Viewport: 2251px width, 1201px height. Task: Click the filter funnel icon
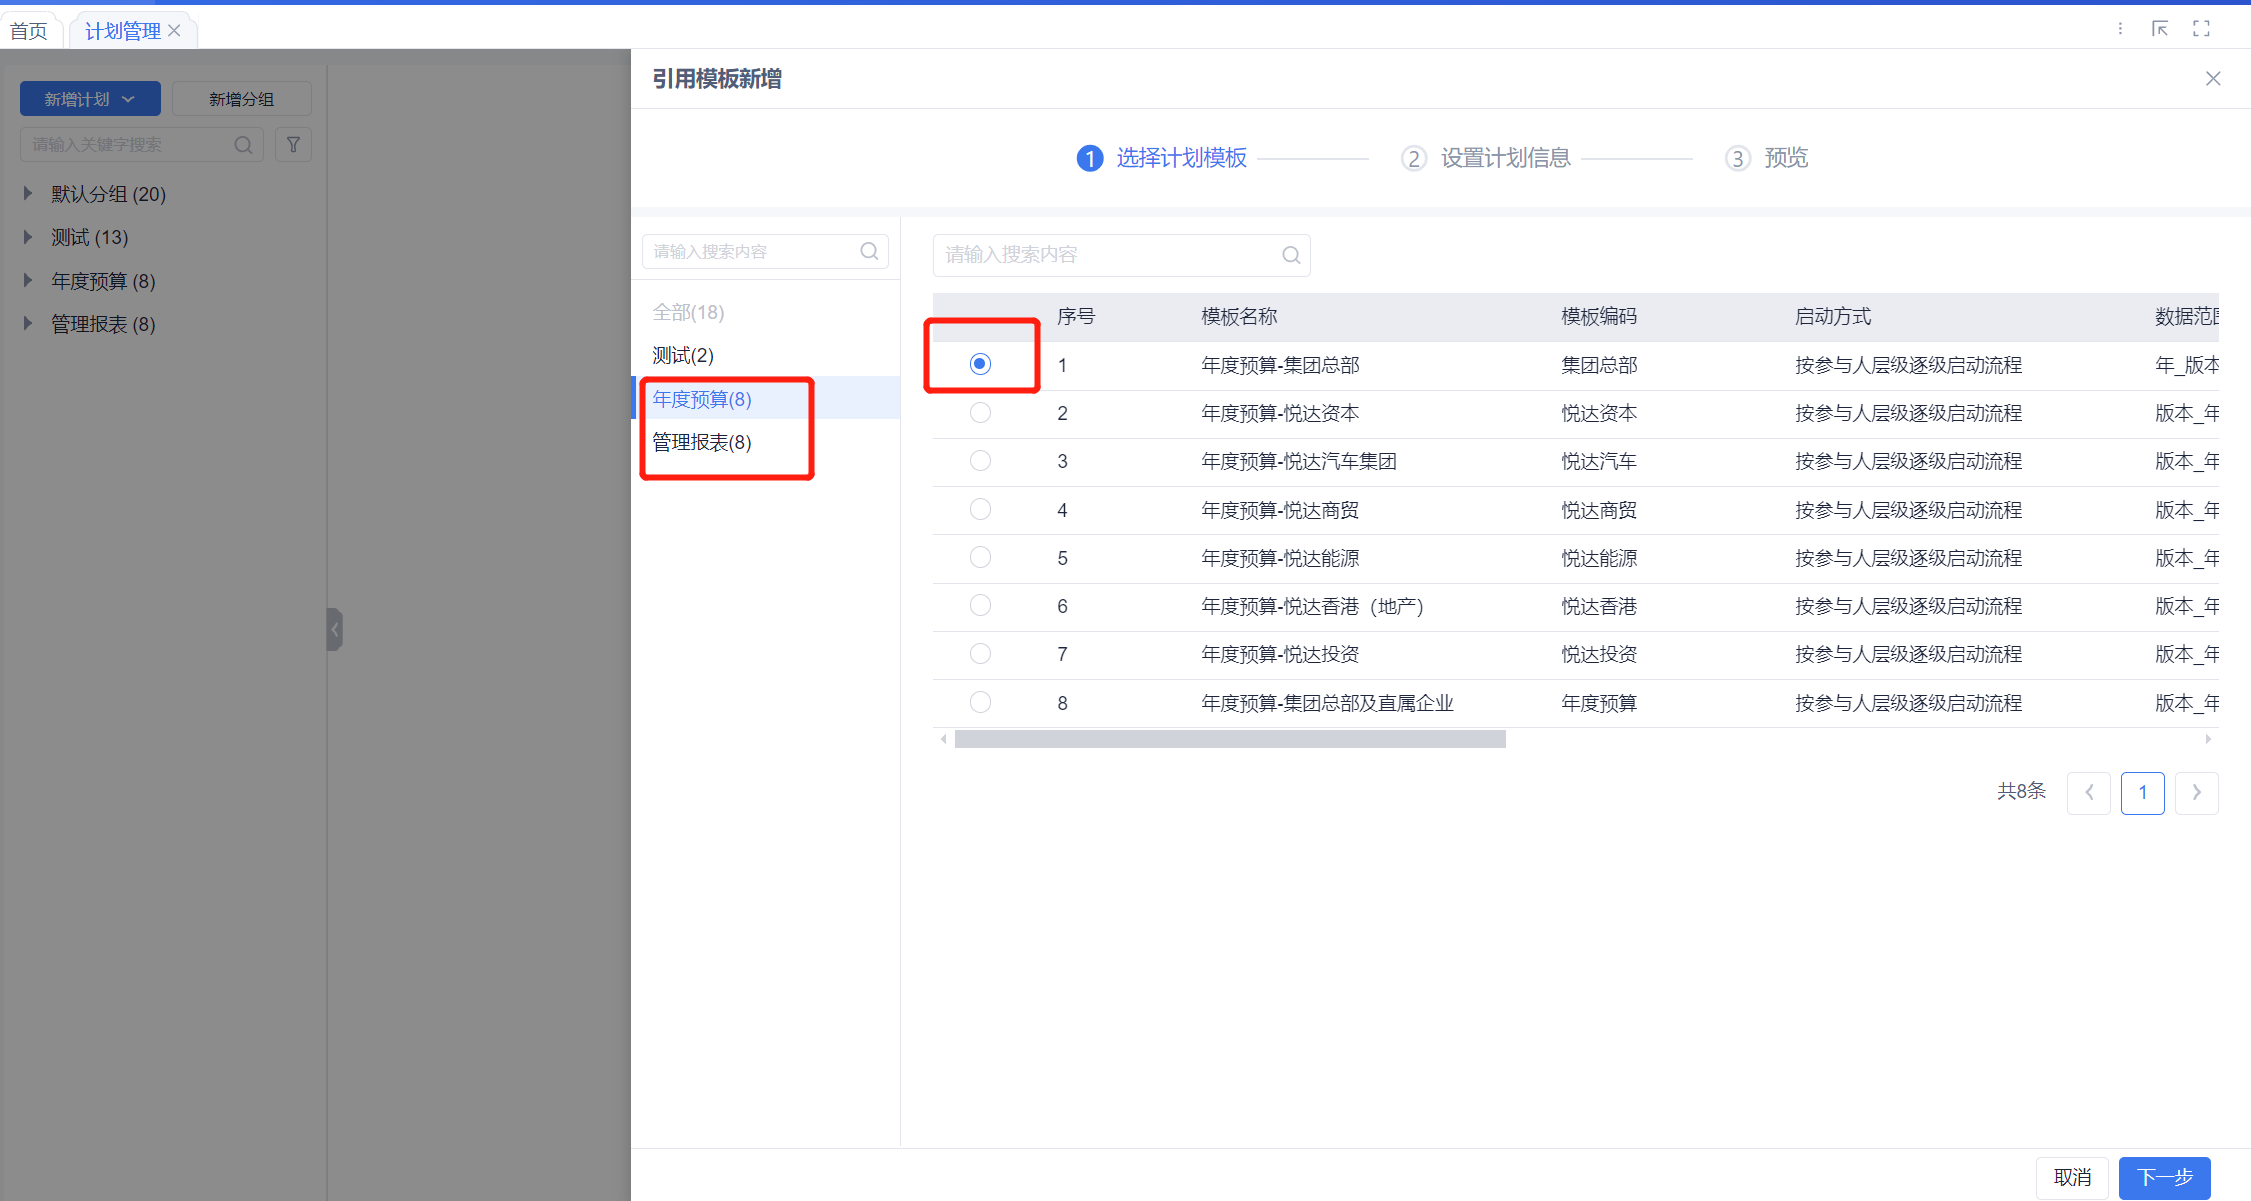click(293, 145)
